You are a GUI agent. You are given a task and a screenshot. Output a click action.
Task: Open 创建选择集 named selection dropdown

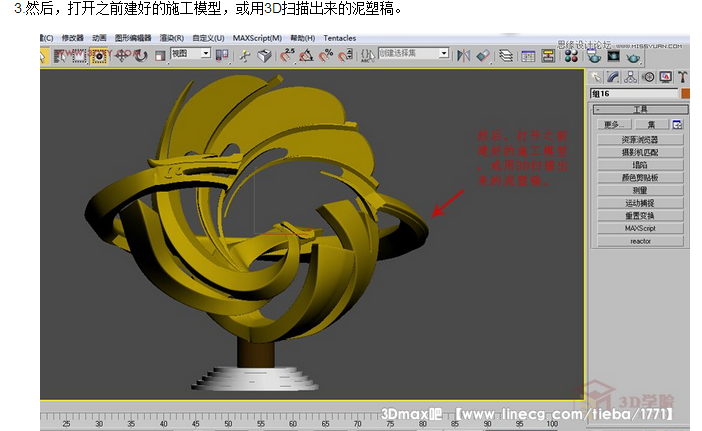413,53
